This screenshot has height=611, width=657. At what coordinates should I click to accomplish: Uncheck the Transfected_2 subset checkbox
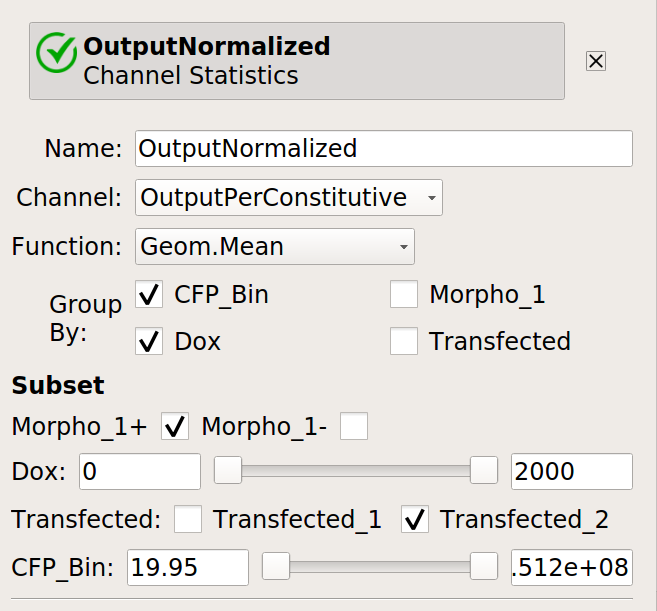[x=414, y=519]
